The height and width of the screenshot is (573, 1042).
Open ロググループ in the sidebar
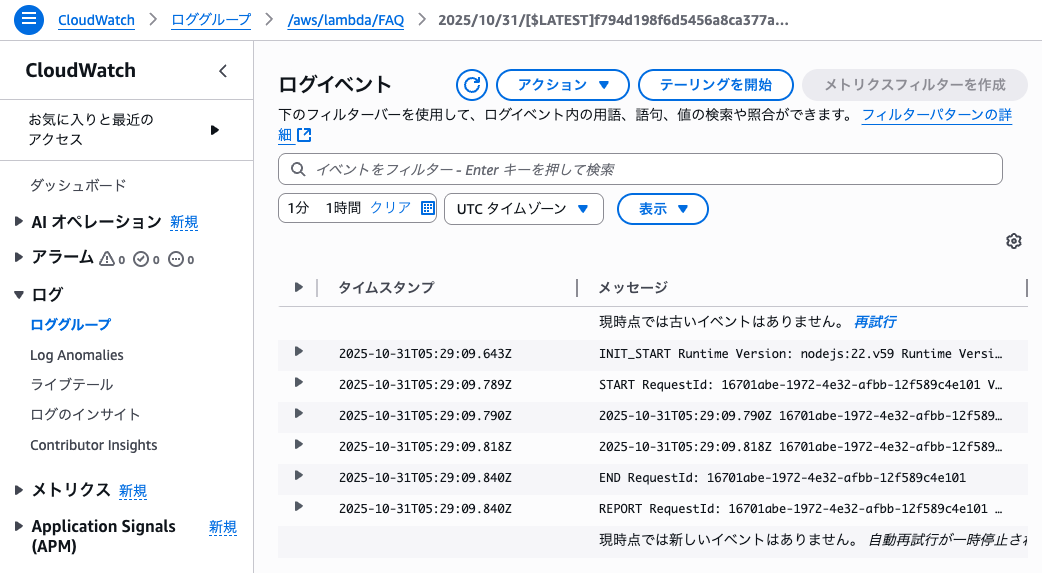(70, 324)
